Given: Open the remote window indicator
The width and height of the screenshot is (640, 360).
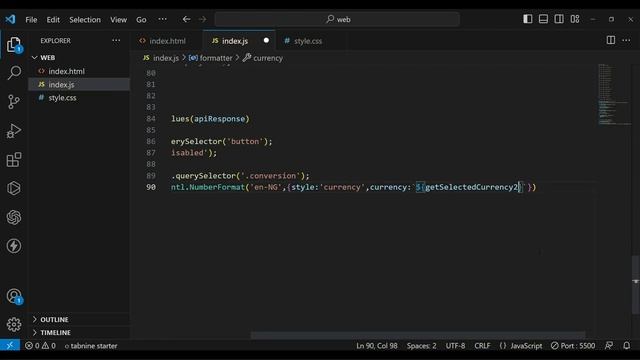Looking at the screenshot, I should pyautogui.click(x=10, y=346).
